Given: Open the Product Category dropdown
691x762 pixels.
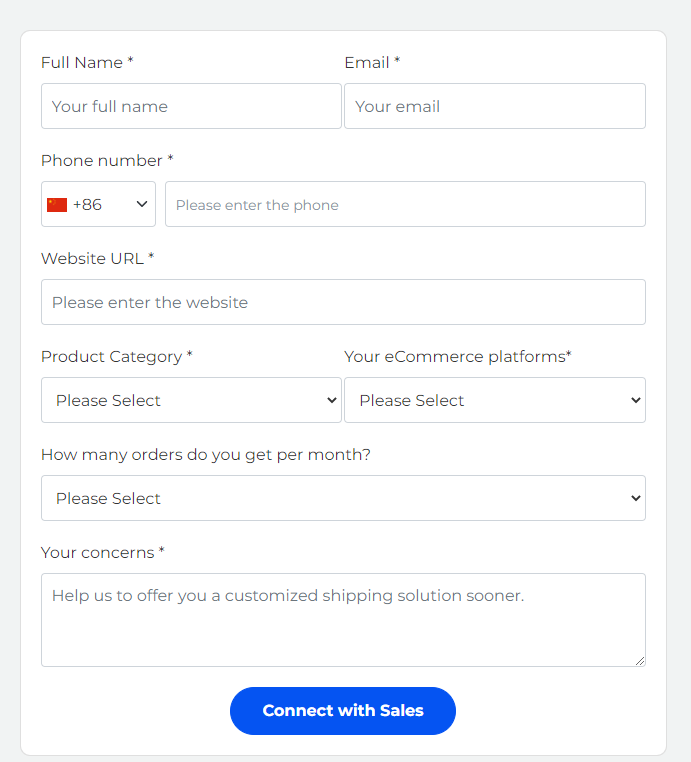Looking at the screenshot, I should pyautogui.click(x=191, y=400).
